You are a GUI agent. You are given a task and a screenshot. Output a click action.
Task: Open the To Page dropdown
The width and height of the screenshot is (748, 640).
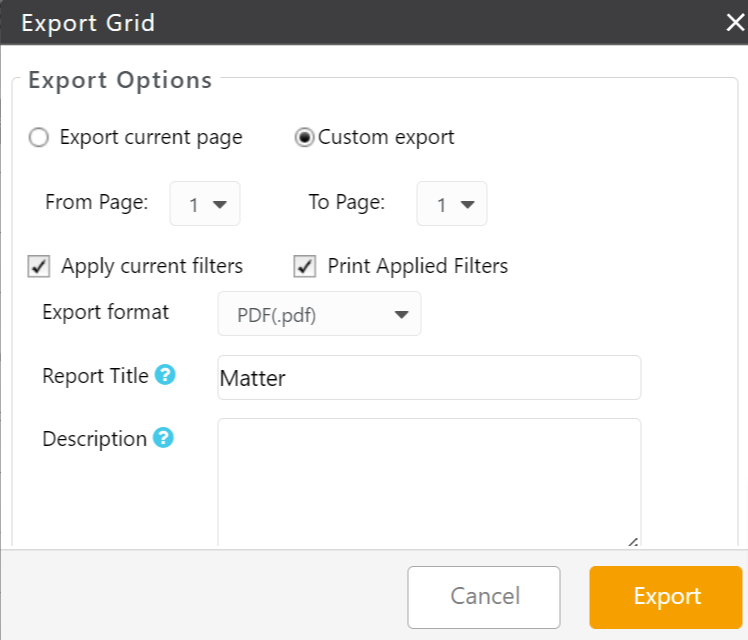pos(452,204)
